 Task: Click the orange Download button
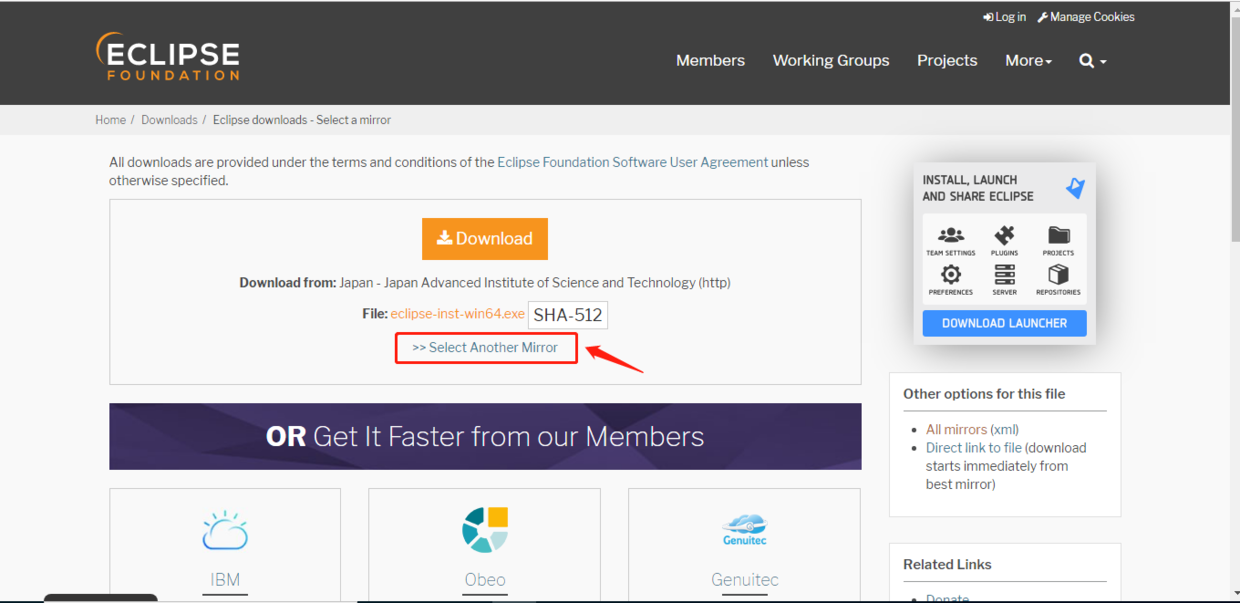tap(485, 239)
